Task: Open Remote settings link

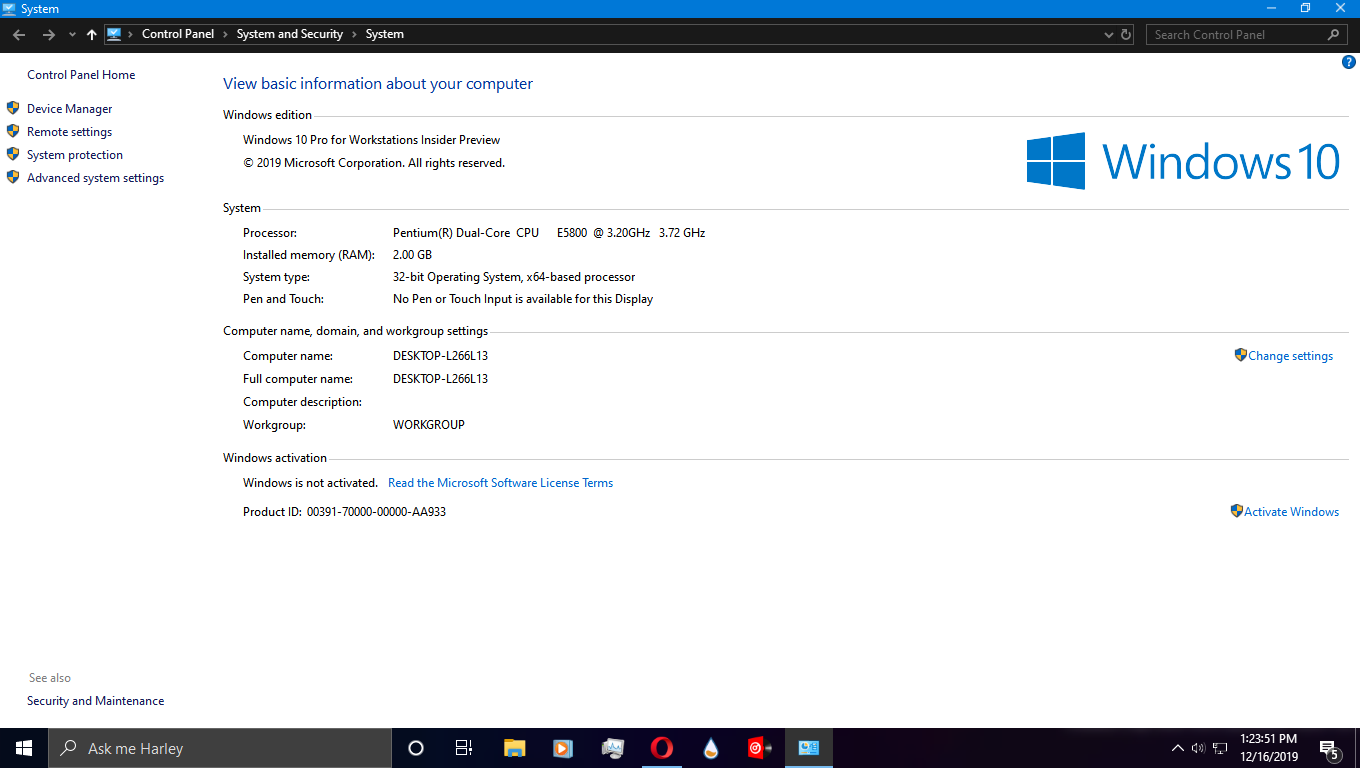Action: [x=69, y=132]
